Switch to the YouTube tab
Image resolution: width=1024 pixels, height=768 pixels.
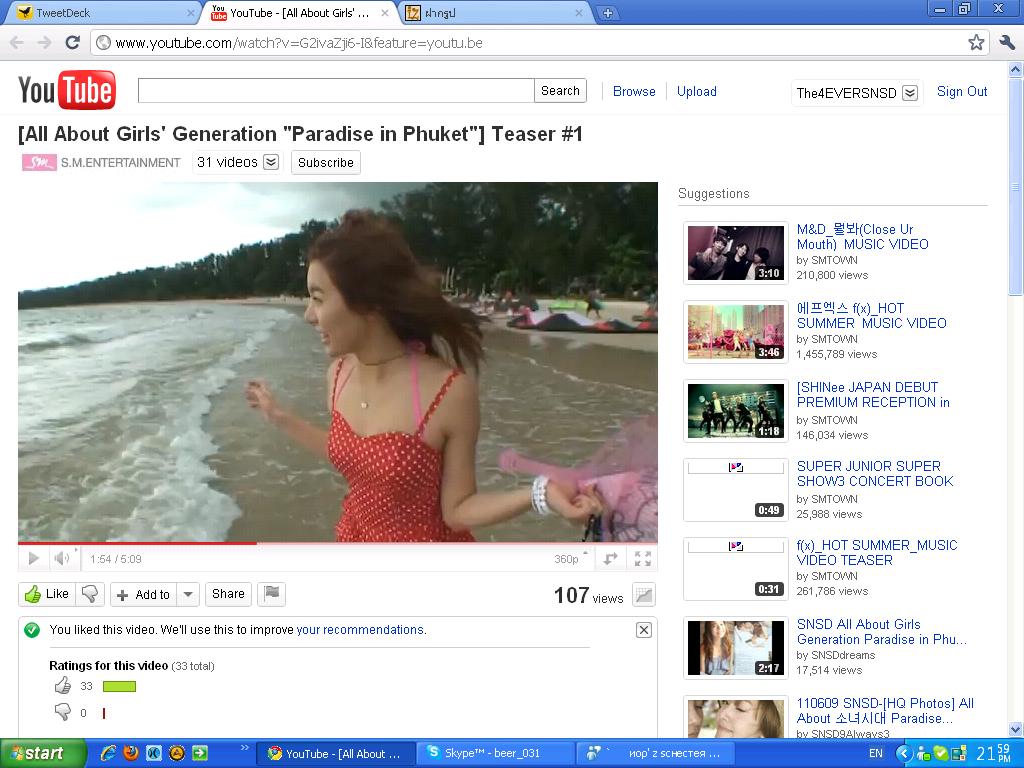pyautogui.click(x=299, y=13)
